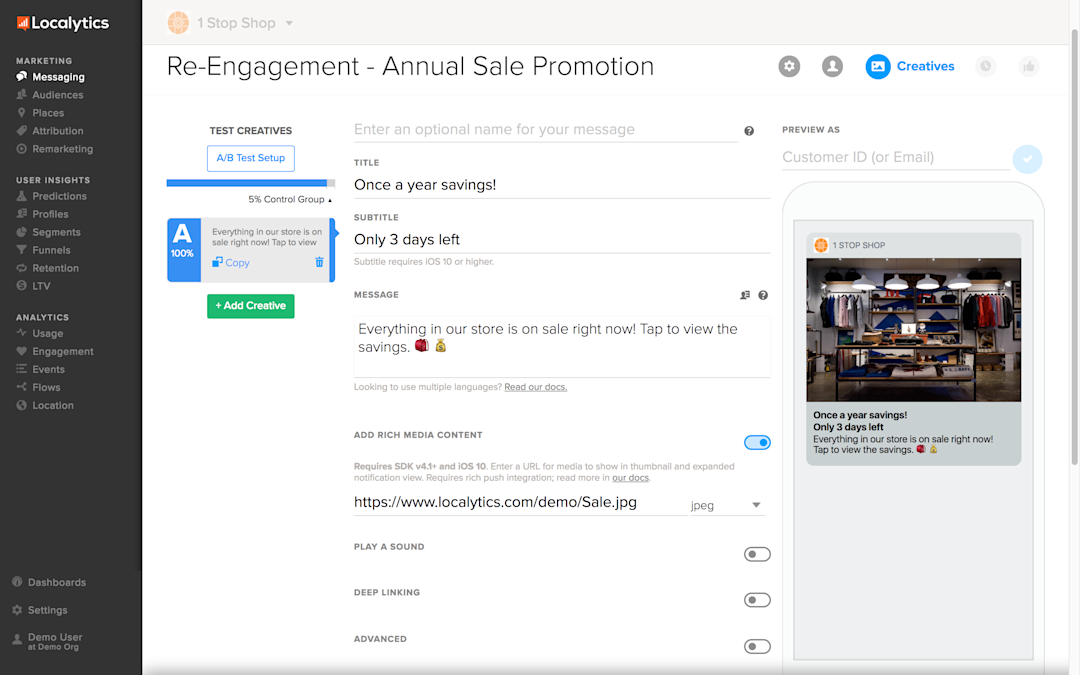This screenshot has width=1080, height=675.
Task: Click the store image in preview
Action: pos(913,330)
